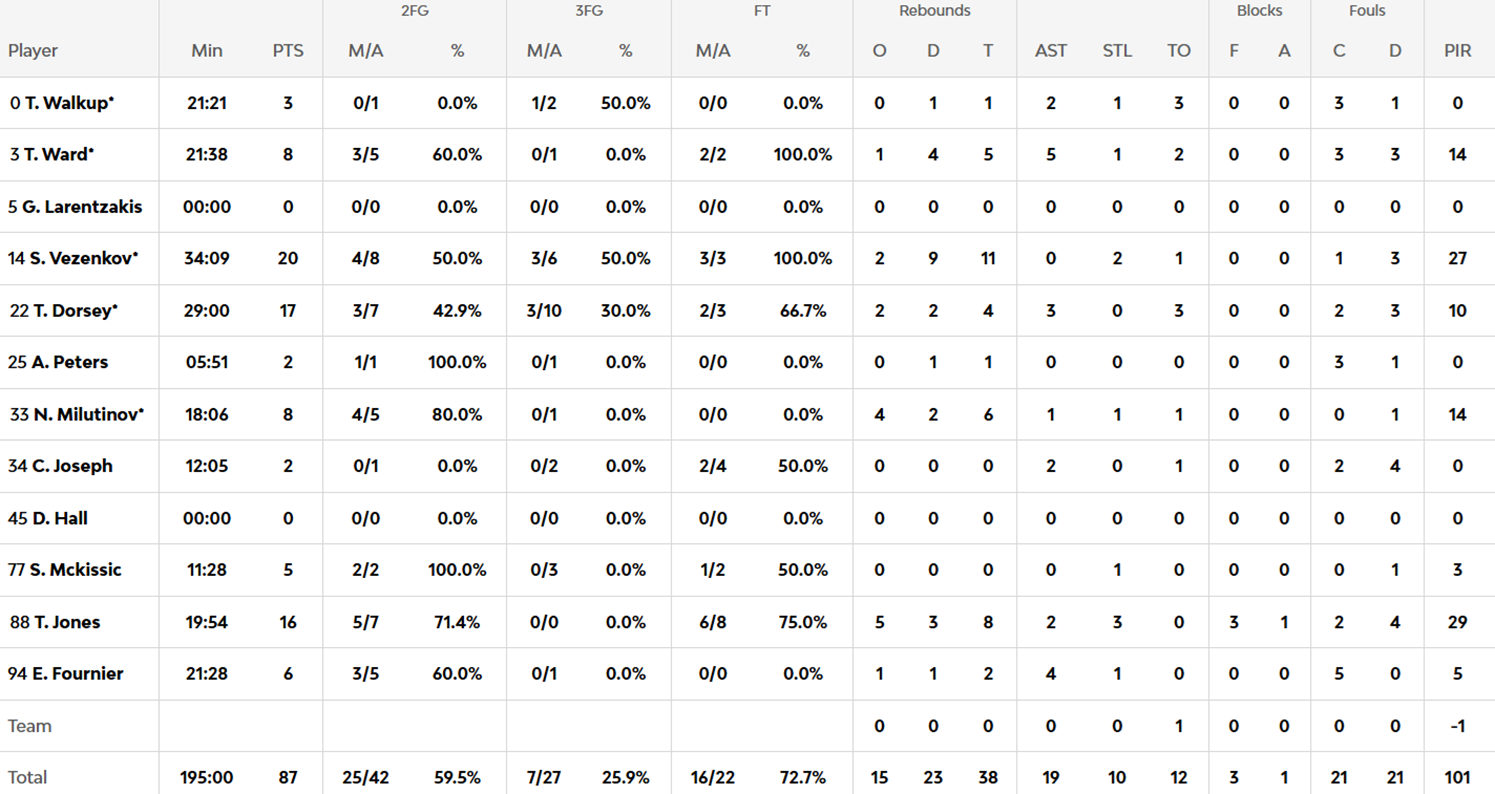Click the AST column header
This screenshot has width=1495, height=794.
1051,50
